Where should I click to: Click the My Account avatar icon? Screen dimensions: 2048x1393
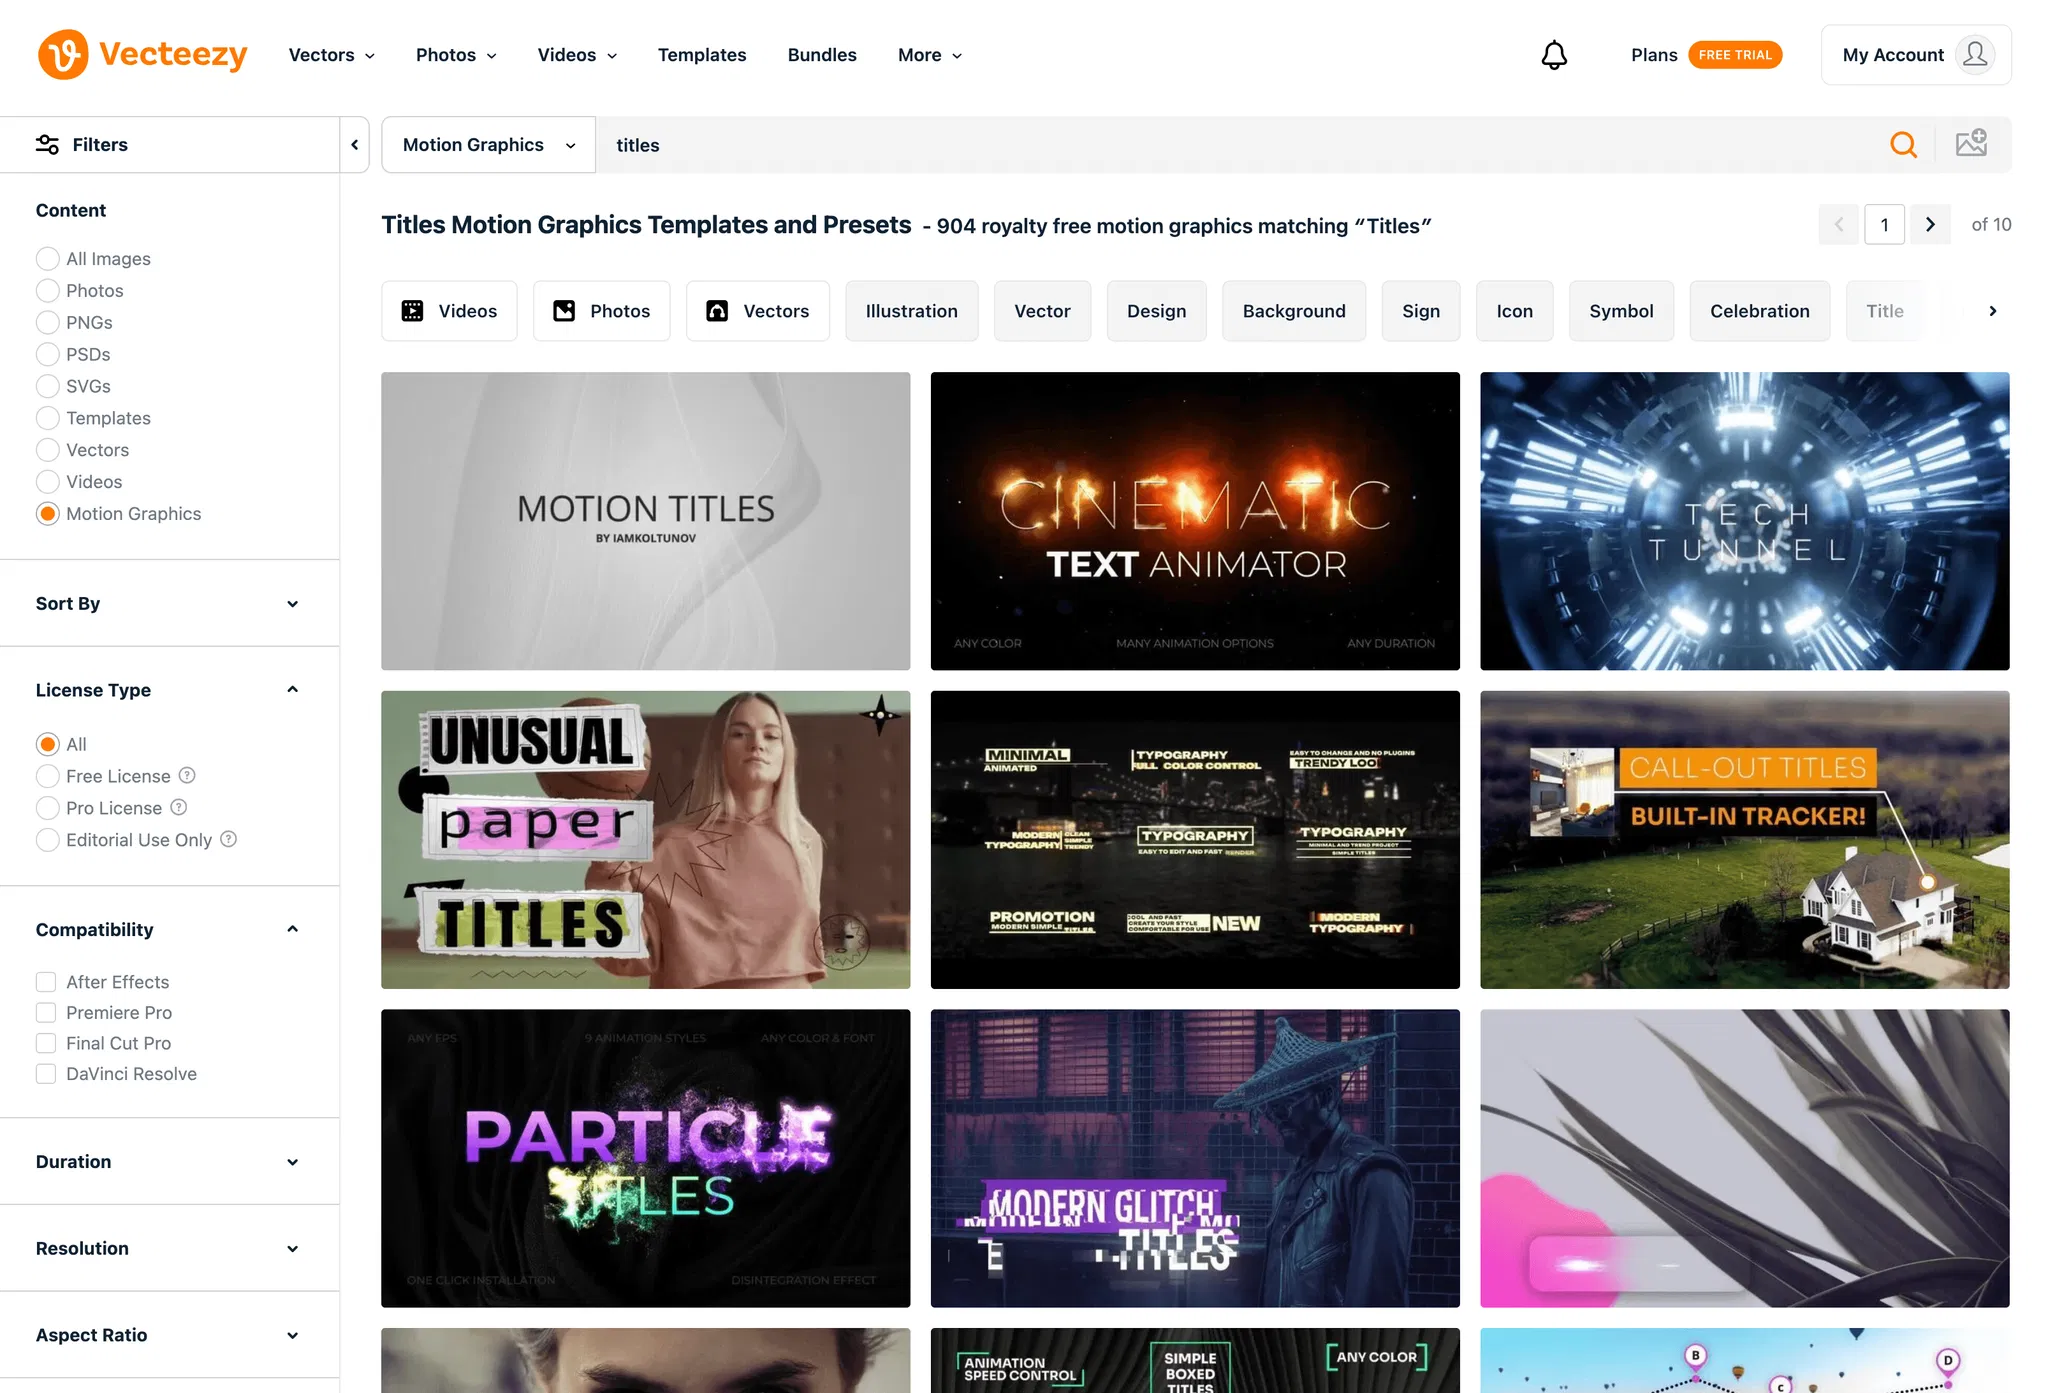point(1974,55)
